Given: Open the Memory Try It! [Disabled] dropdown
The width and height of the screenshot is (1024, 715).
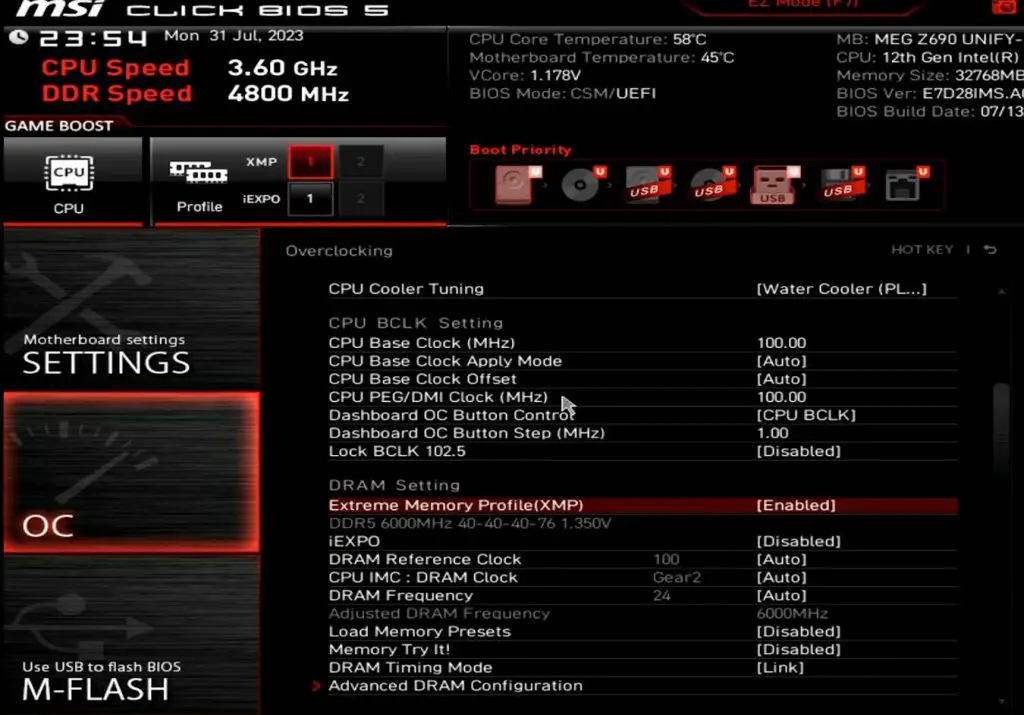Looking at the screenshot, I should [798, 650].
